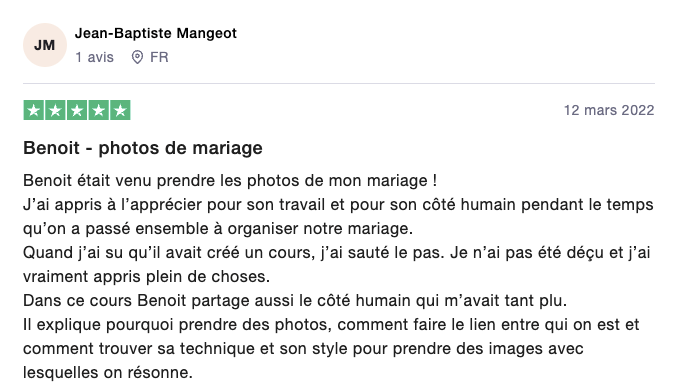Click the line 'qu'on a passé ensemble à organiser'
The width and height of the screenshot is (678, 392).
point(218,229)
